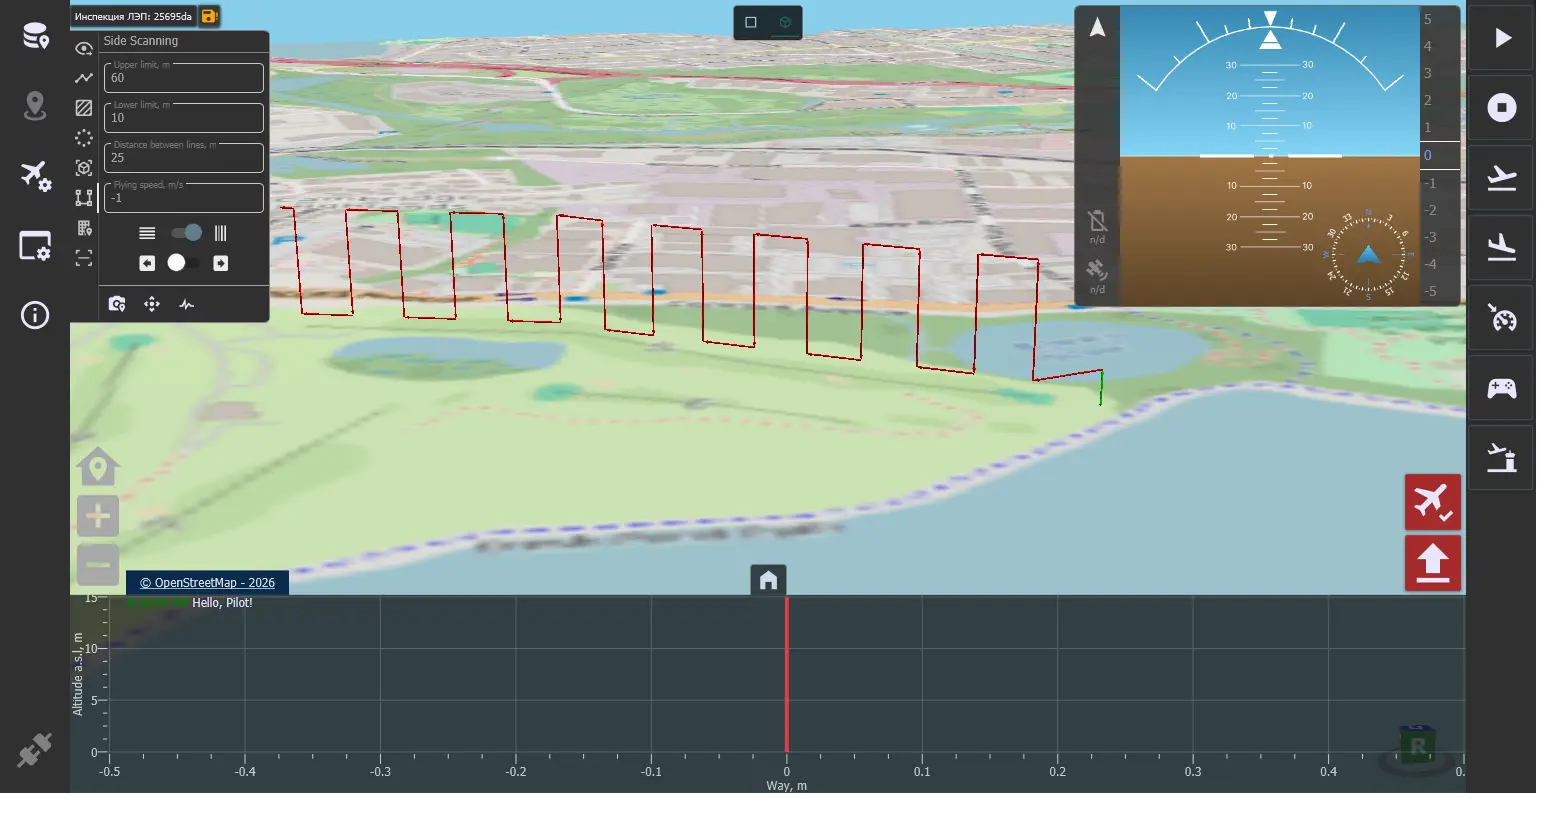The height and width of the screenshot is (830, 1550).
Task: Toggle the eye visibility icon in Side Scanning panel
Action: coord(84,48)
